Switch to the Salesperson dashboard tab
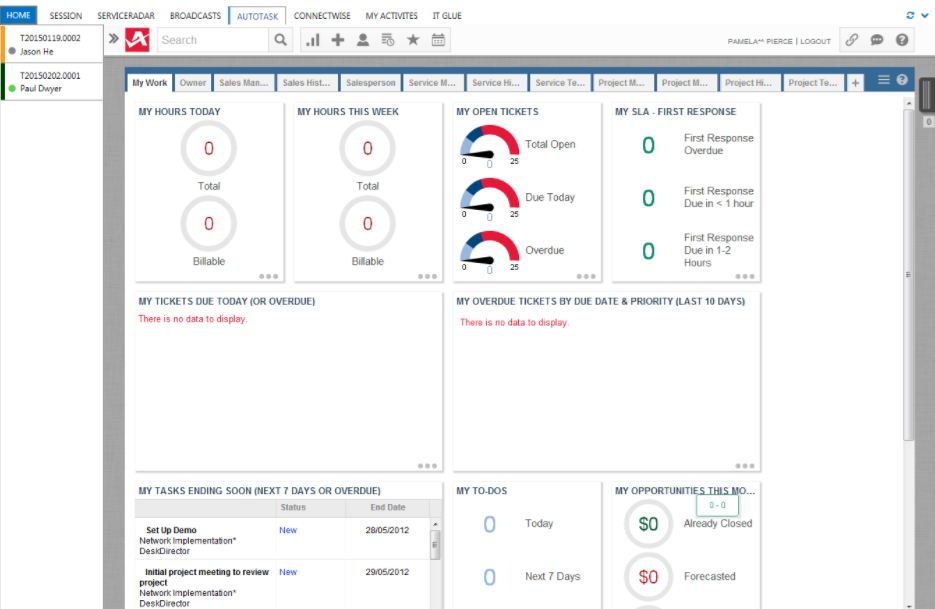 coord(371,83)
